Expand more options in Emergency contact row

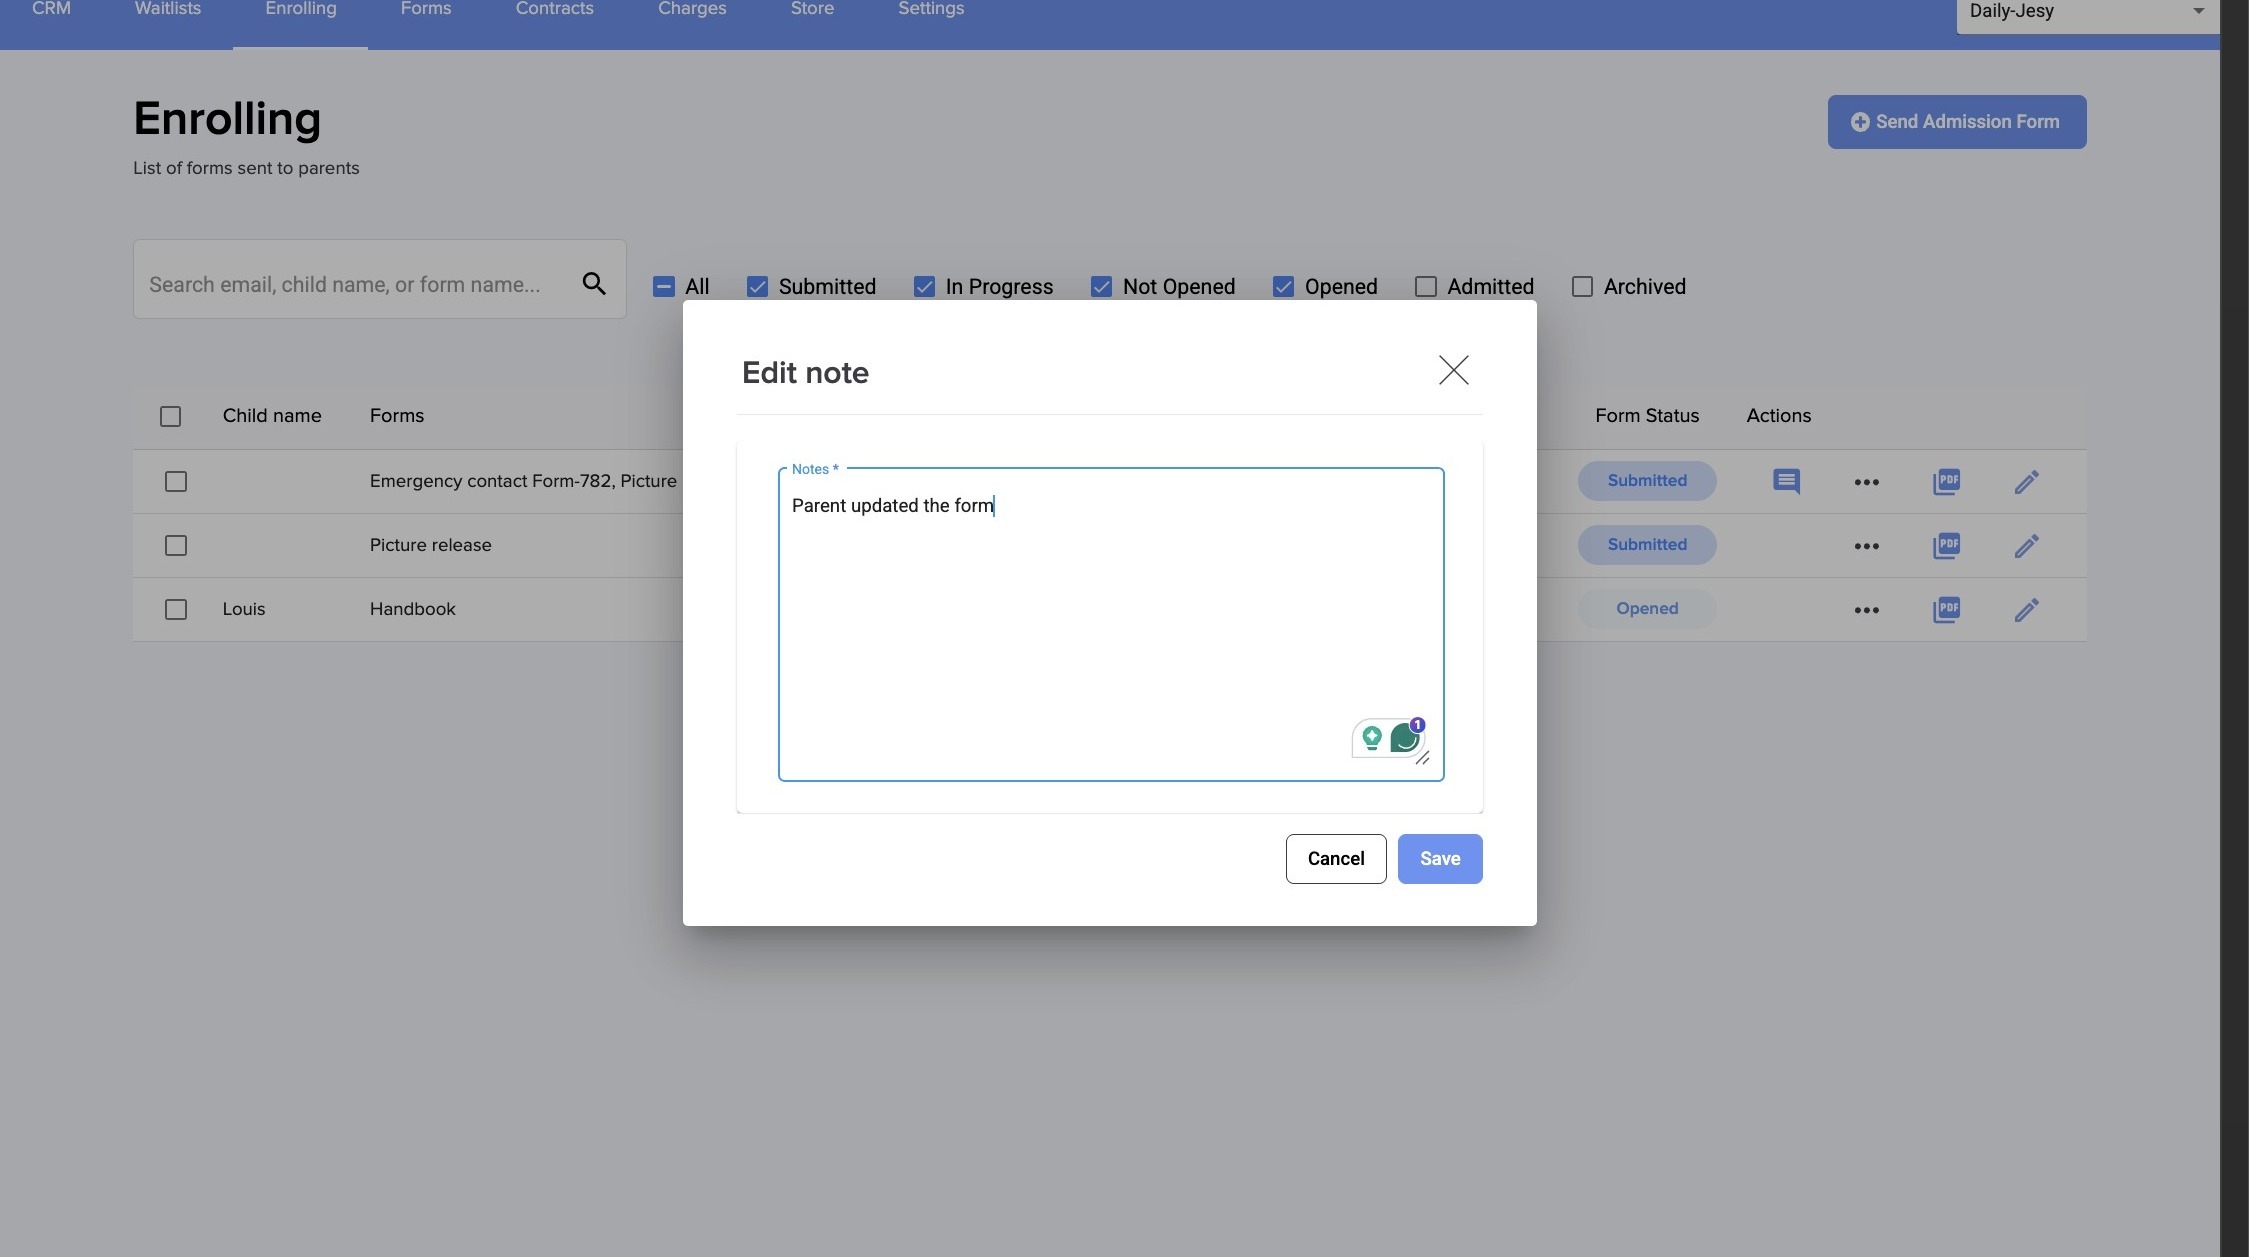click(x=1866, y=482)
